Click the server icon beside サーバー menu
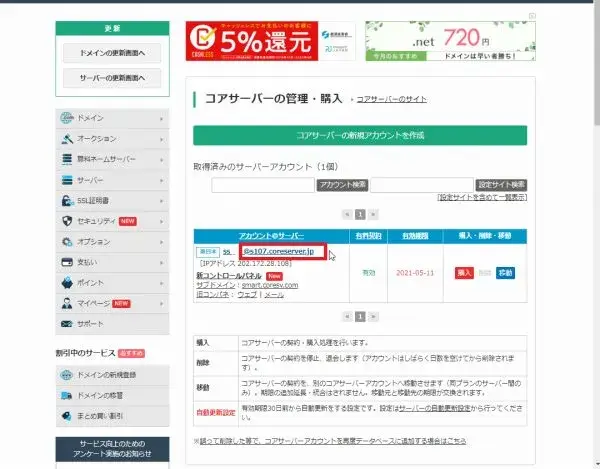600x469 pixels. point(67,180)
